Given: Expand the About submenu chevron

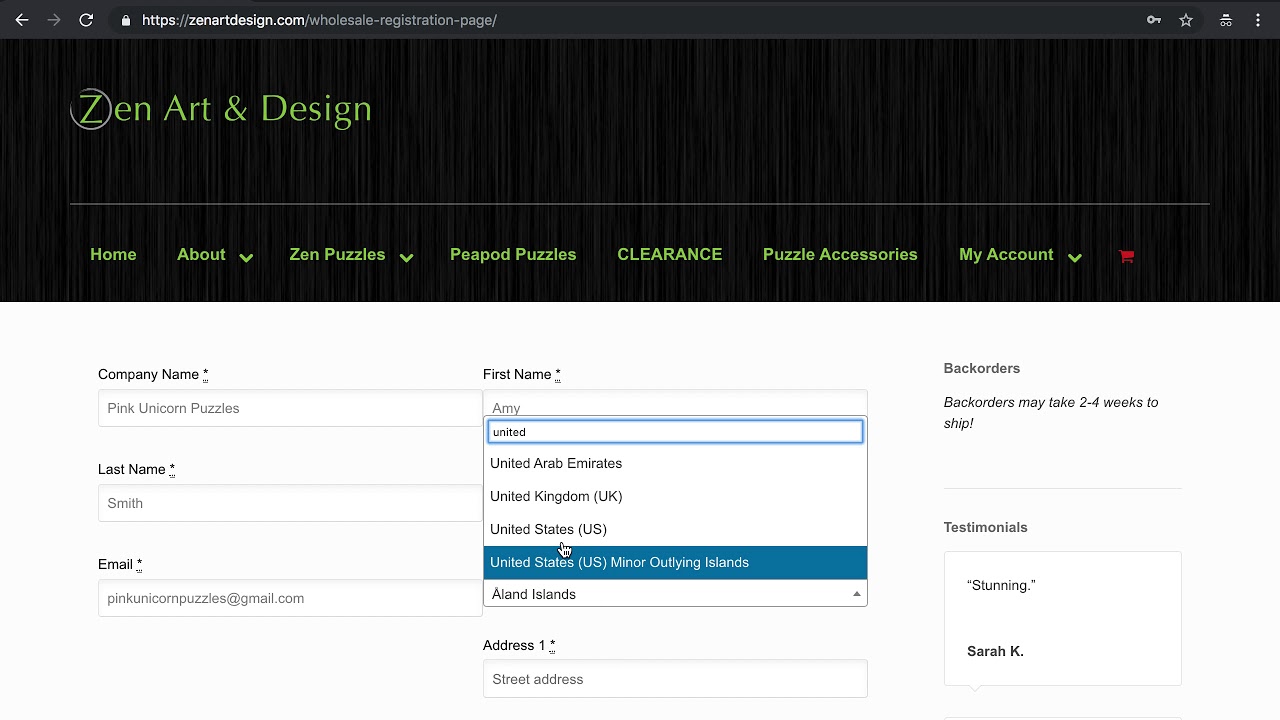Looking at the screenshot, I should 246,257.
